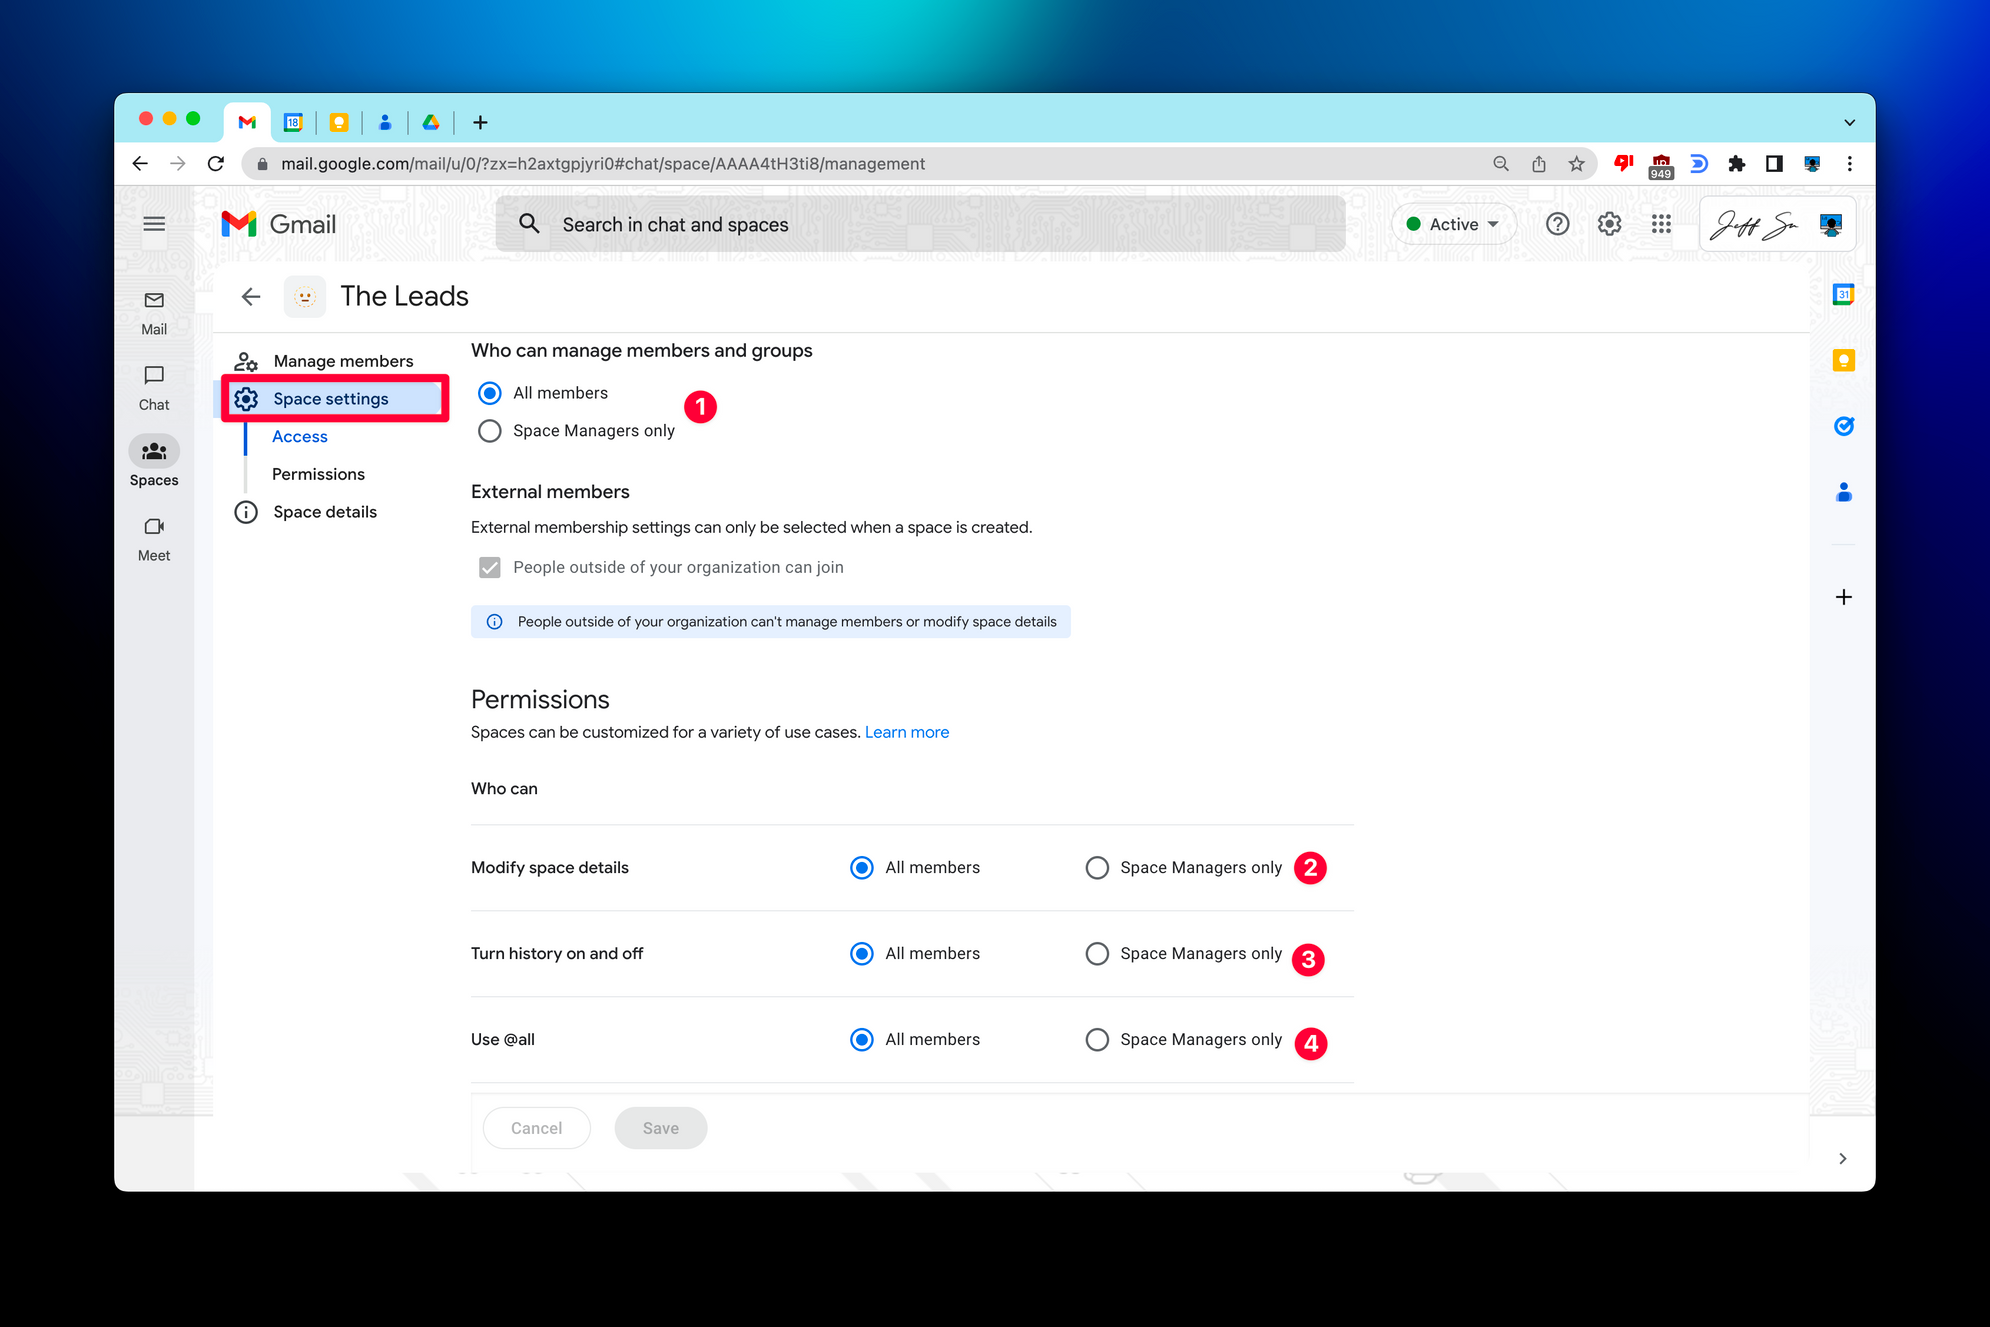Click the Cancel button
This screenshot has width=1990, height=1327.
[536, 1128]
